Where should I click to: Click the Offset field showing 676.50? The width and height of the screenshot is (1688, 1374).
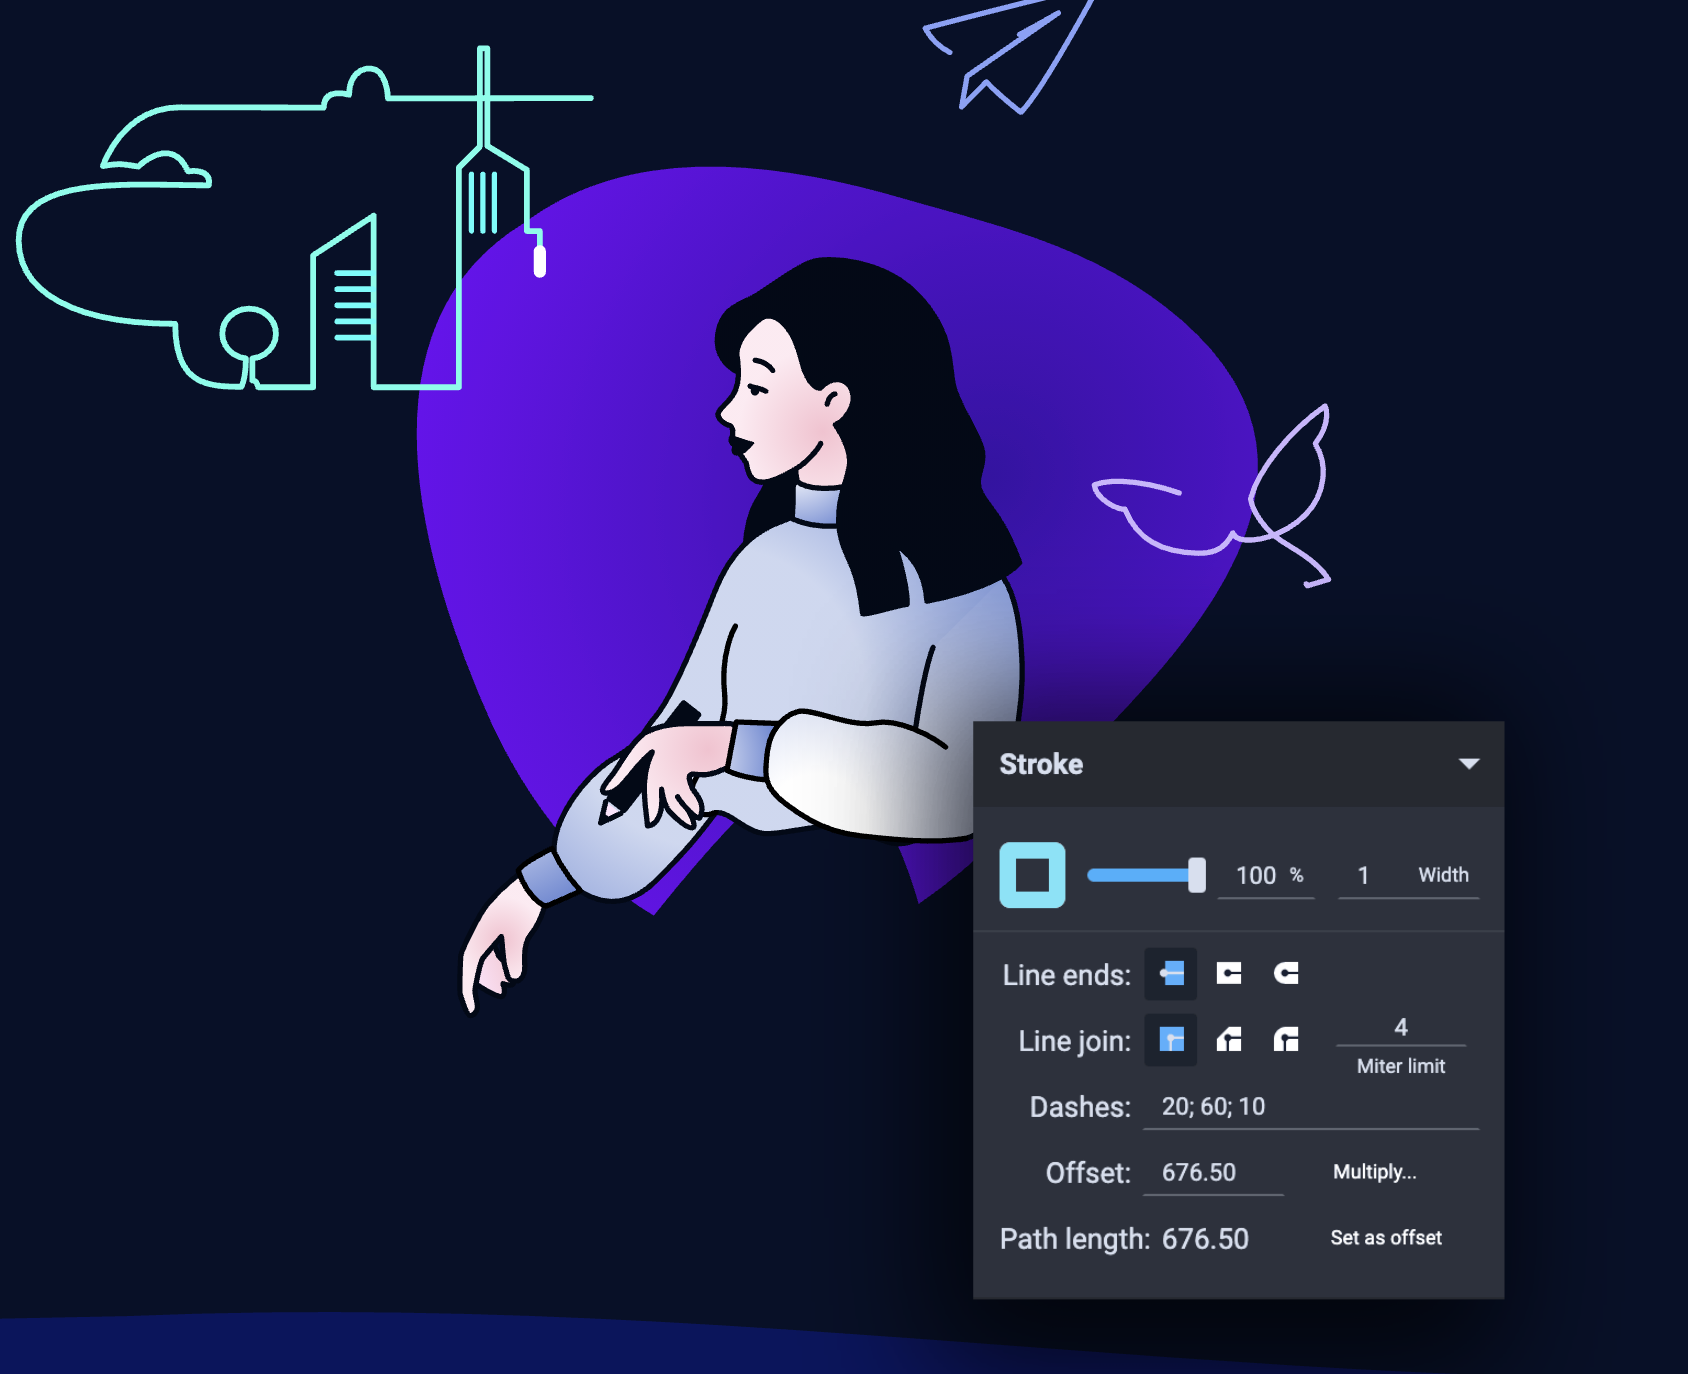click(1212, 1173)
